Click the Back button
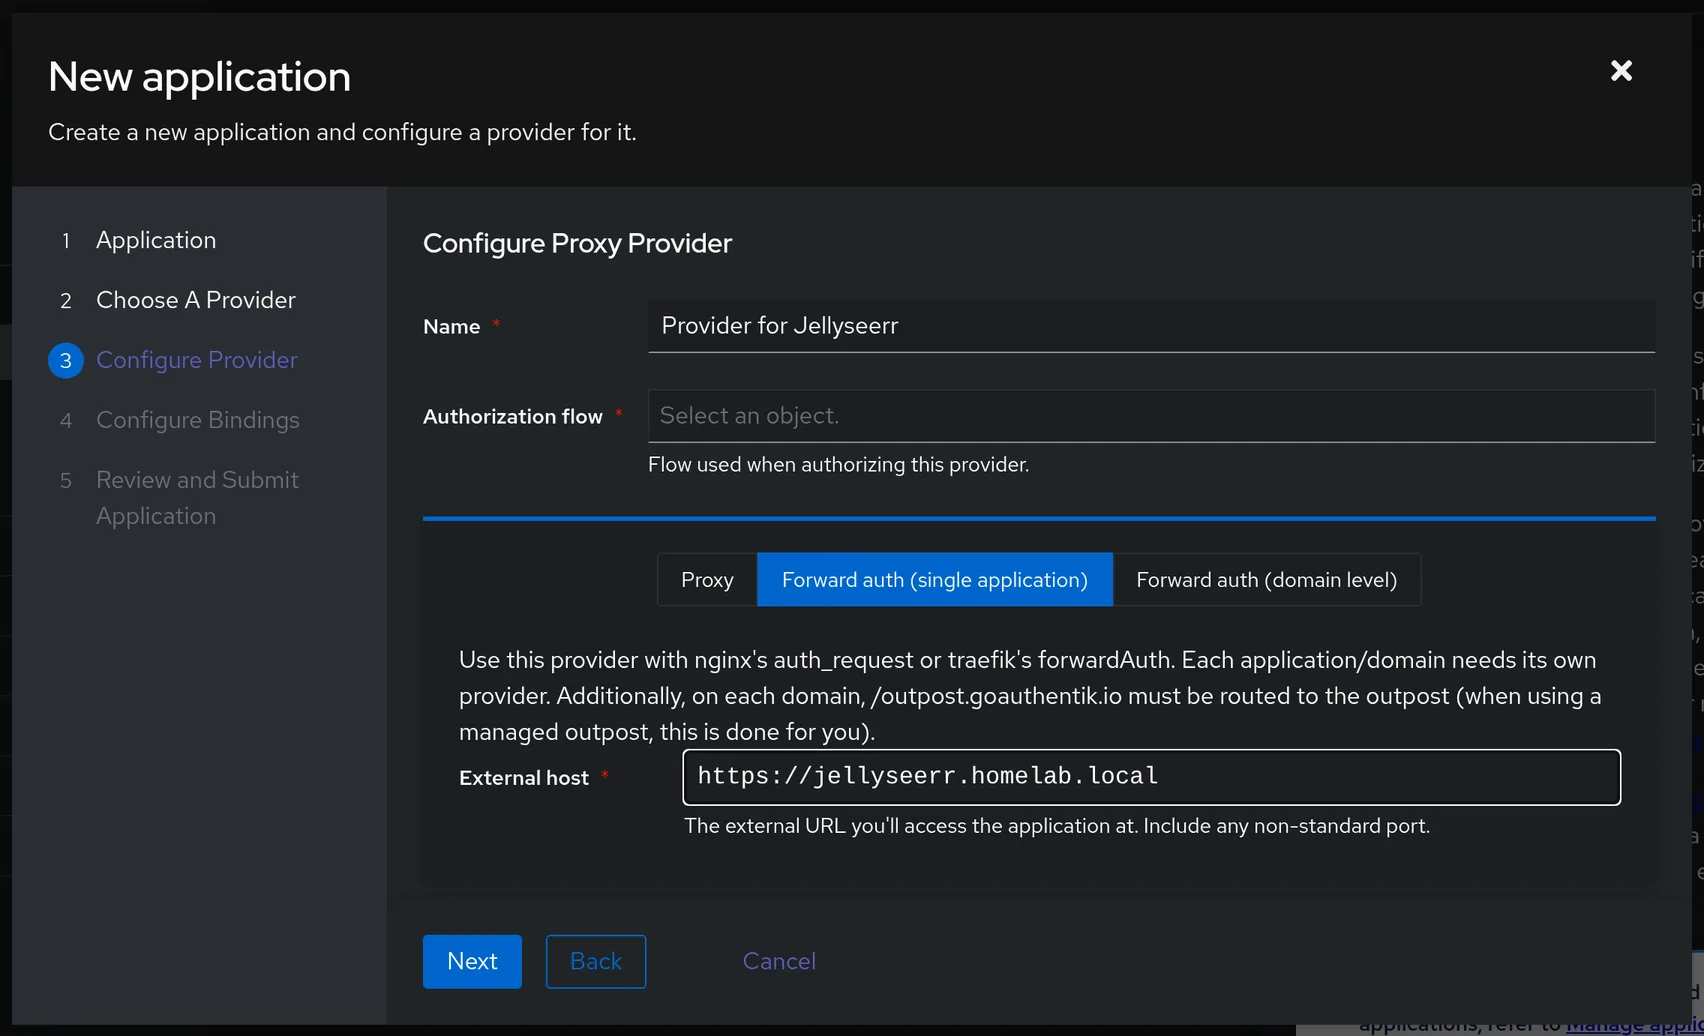The height and width of the screenshot is (1036, 1704). pos(596,961)
